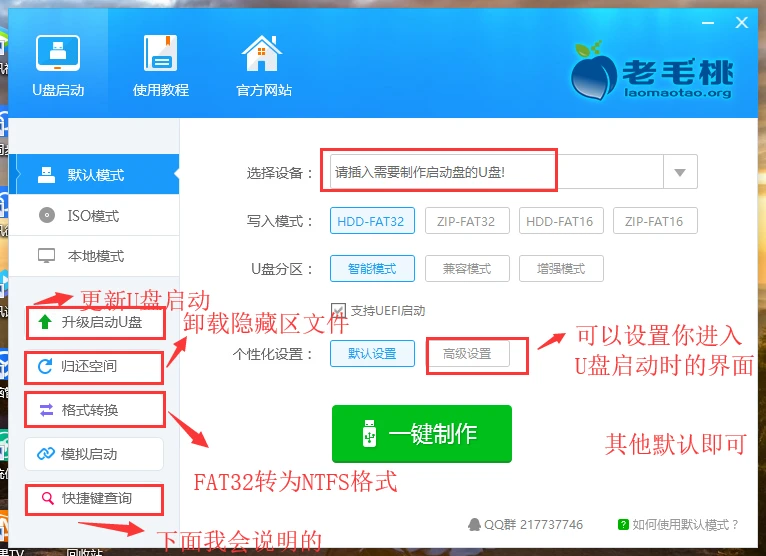The width and height of the screenshot is (766, 556).
Task: Switch to 本地模式 tab
Action: pyautogui.click(x=92, y=255)
